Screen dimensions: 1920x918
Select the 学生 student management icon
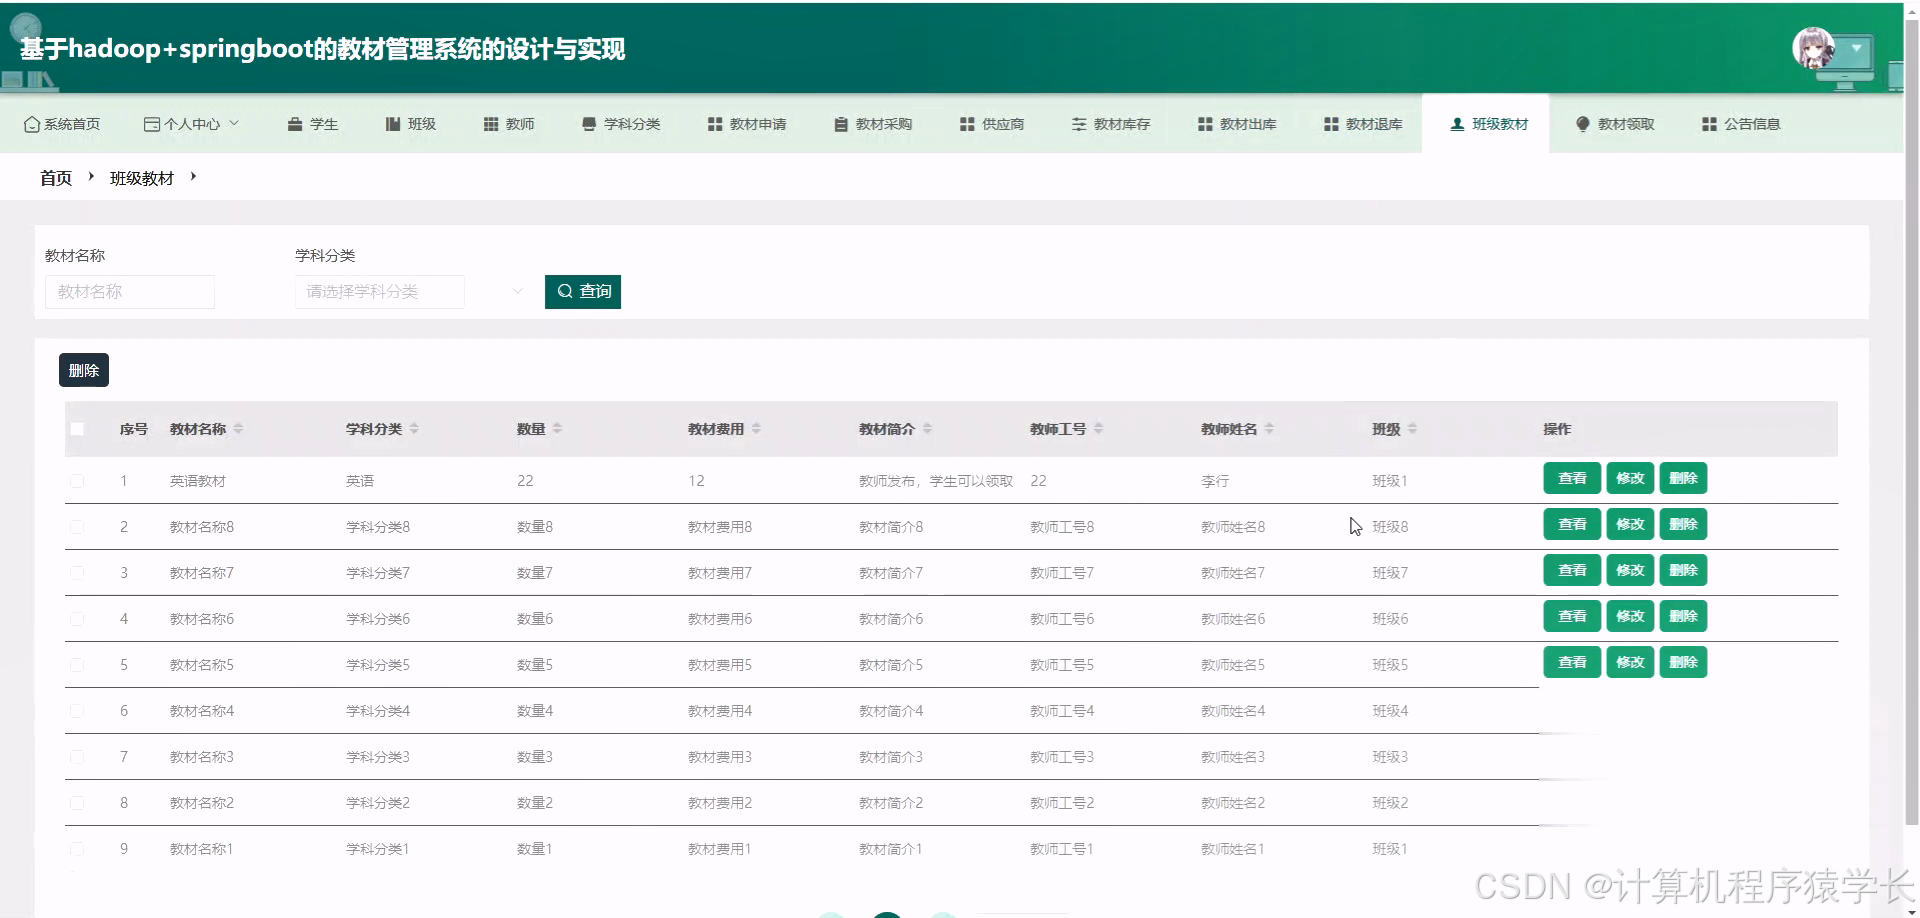pos(294,123)
